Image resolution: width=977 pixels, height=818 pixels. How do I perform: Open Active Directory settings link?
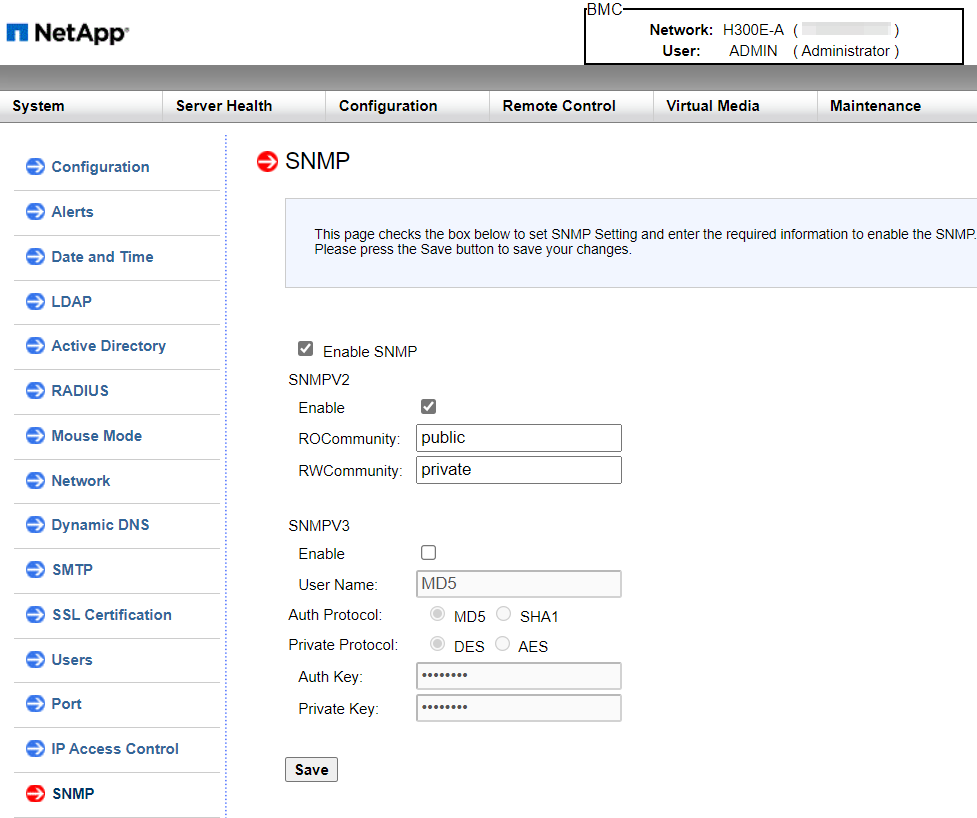(x=108, y=346)
